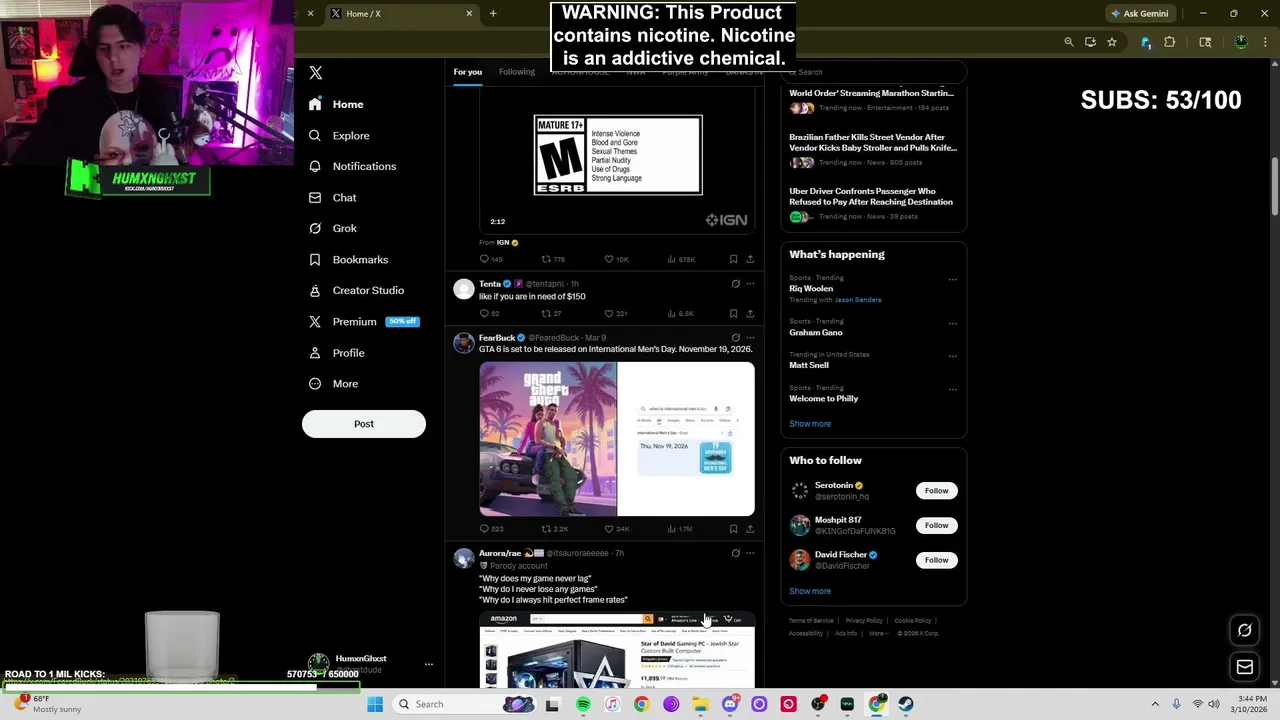Viewport: 1280px width, 720px height.
Task: Click Grok explain icon on FearBuck's post
Action: (x=735, y=338)
